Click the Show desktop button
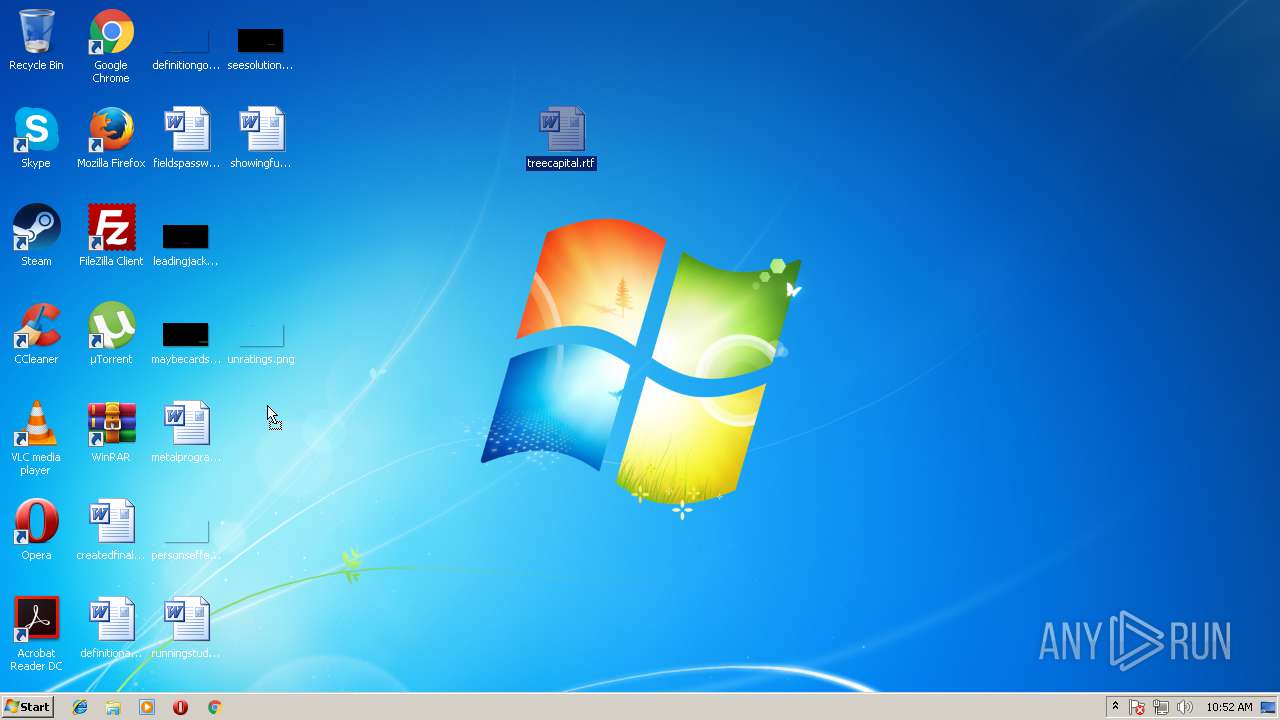The width and height of the screenshot is (1280, 720). point(1268,707)
